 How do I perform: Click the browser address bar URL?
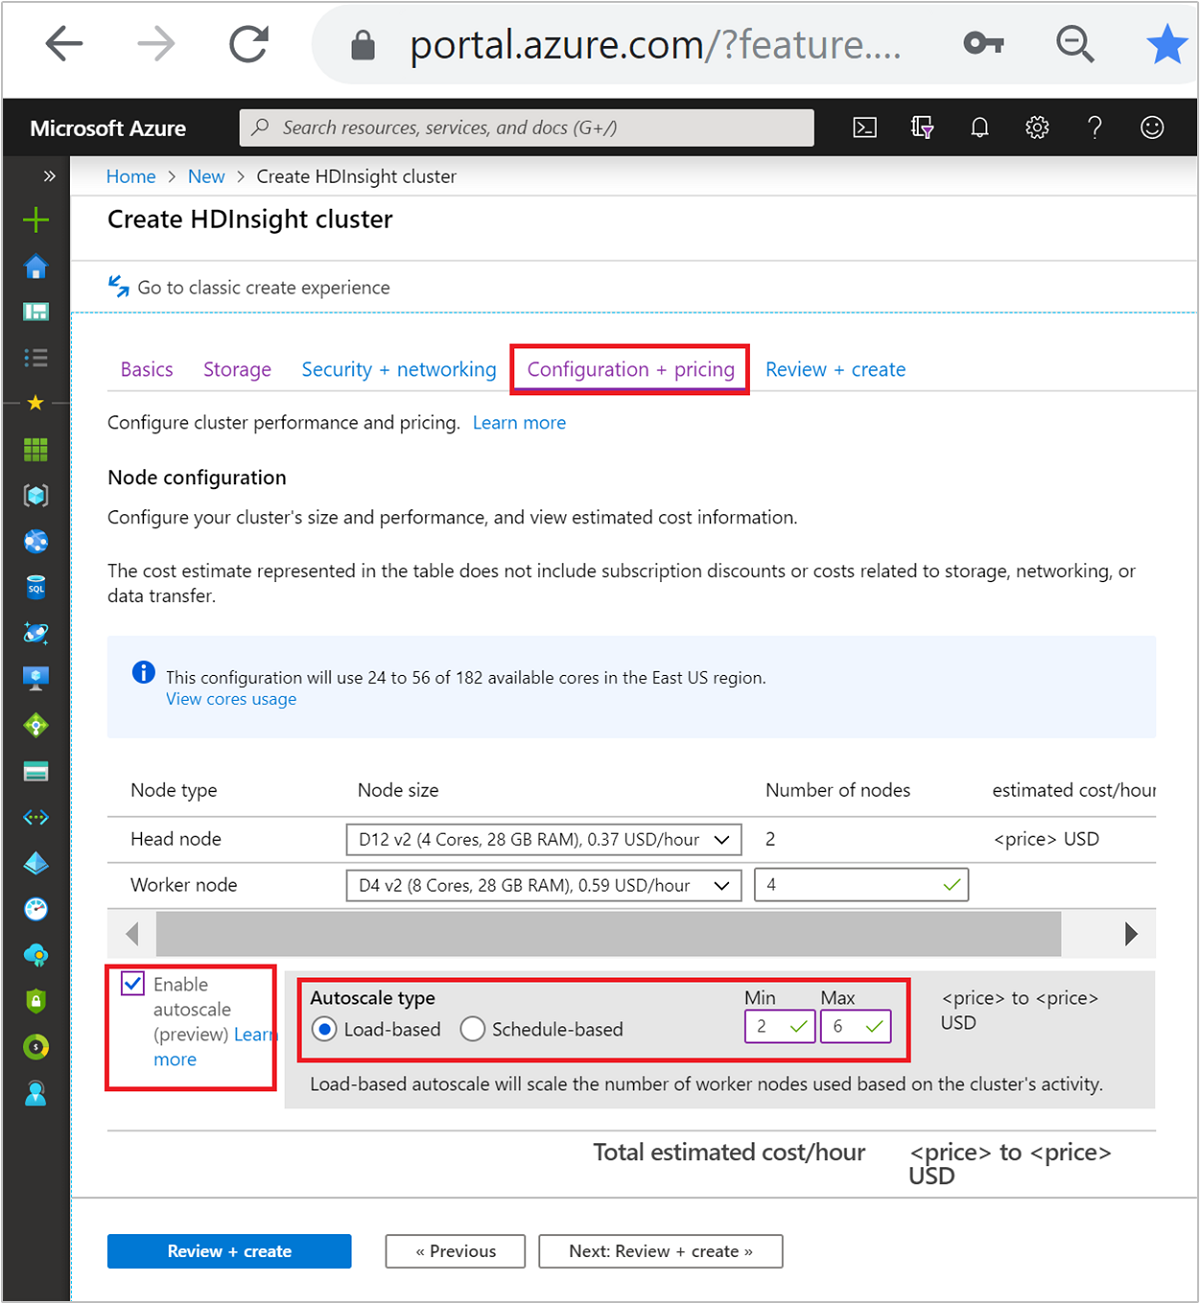tap(655, 45)
